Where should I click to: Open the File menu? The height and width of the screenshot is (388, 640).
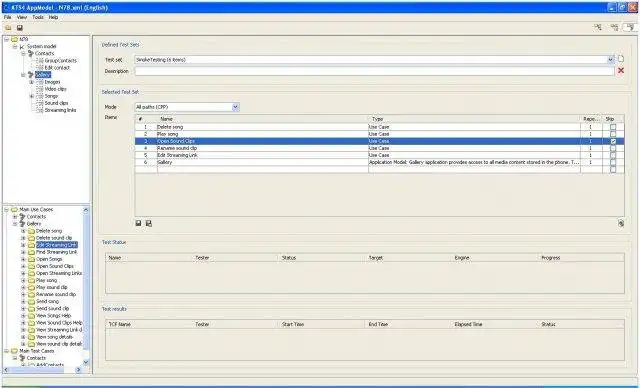[7, 18]
